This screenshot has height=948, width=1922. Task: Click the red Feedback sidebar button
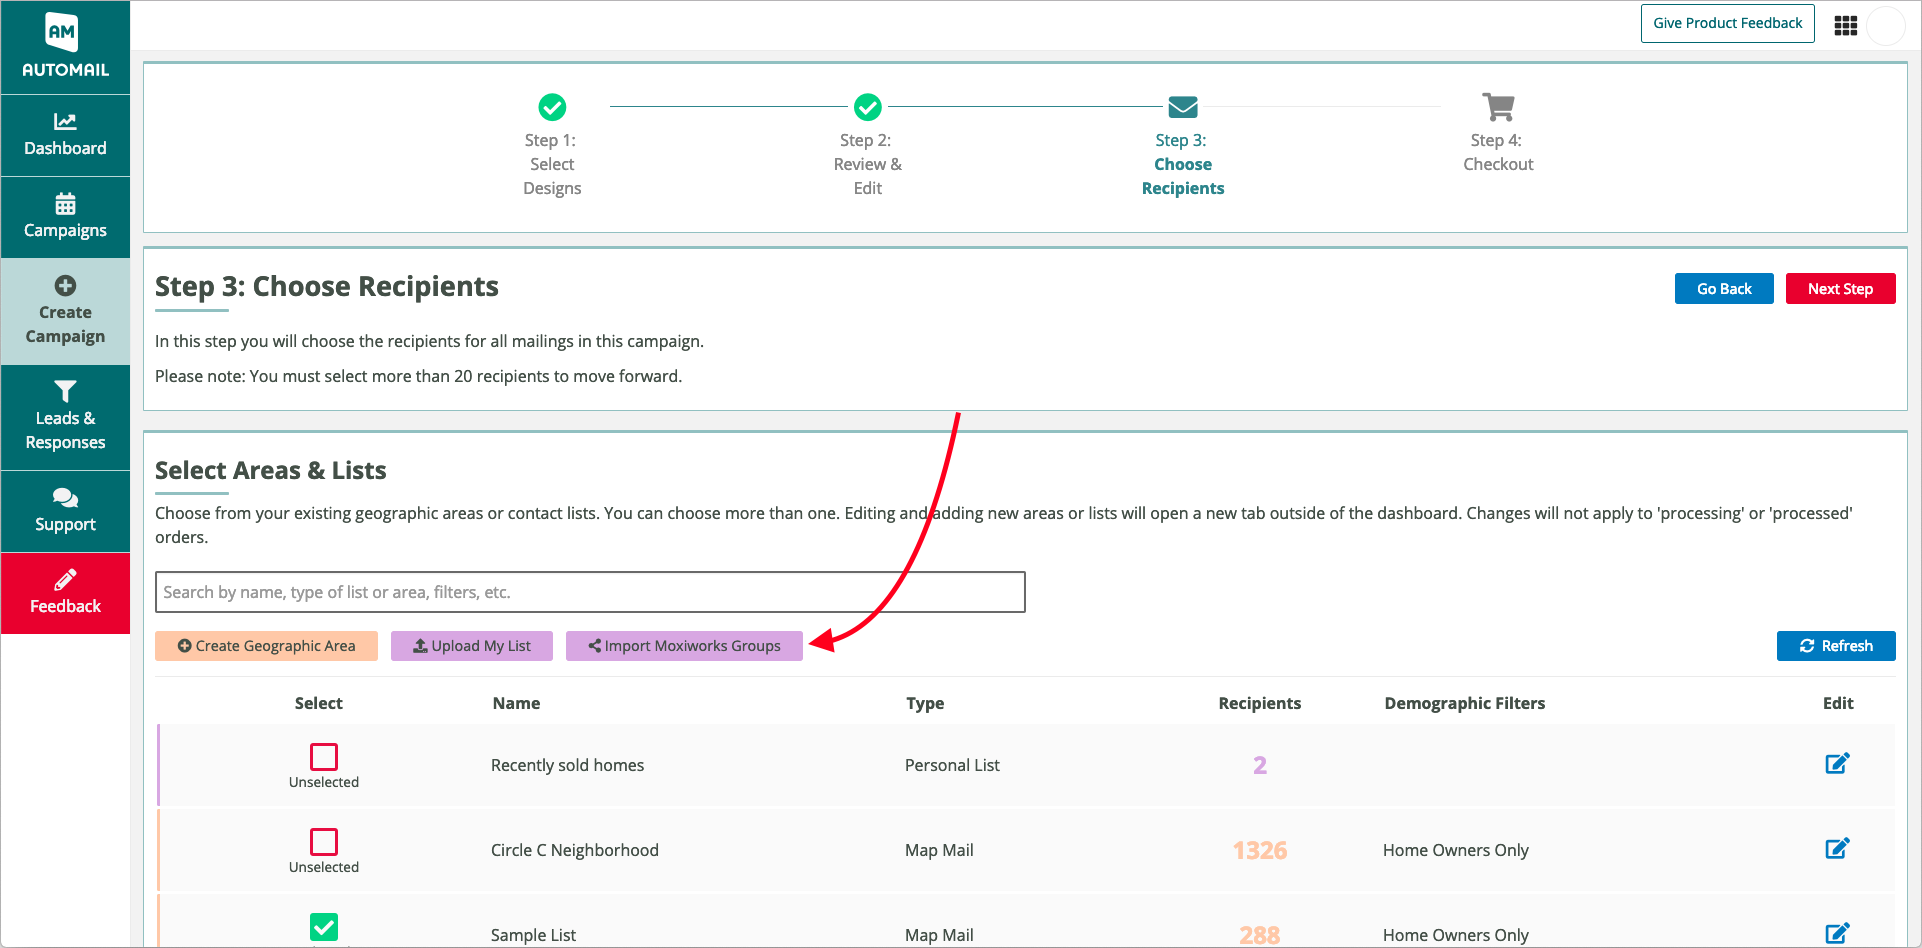(x=65, y=594)
